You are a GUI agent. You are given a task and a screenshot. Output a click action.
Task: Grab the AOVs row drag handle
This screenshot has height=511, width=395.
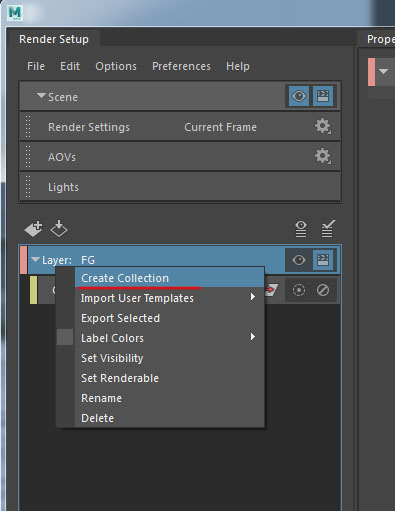pyautogui.click(x=28, y=156)
